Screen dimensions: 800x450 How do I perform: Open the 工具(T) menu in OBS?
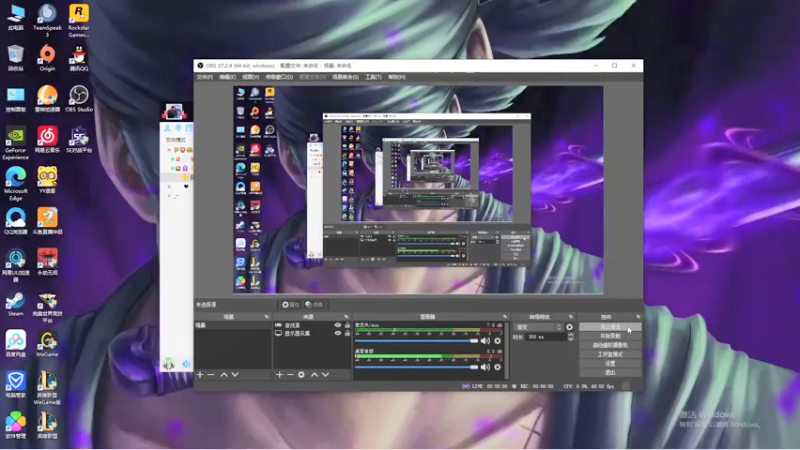373,77
